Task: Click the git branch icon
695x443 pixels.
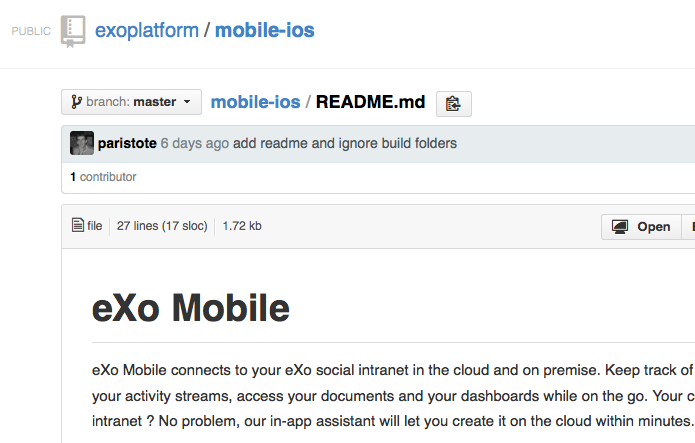Action: pyautogui.click(x=77, y=102)
